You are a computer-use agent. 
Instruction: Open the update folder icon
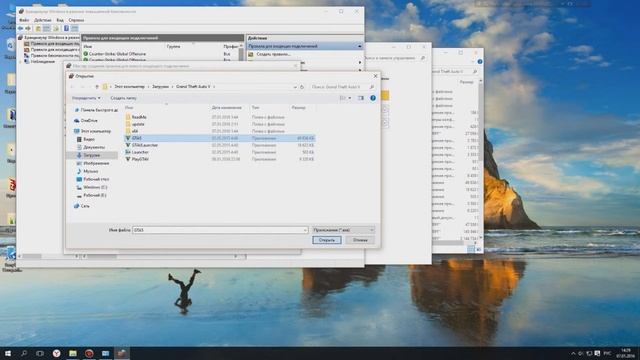[128, 124]
